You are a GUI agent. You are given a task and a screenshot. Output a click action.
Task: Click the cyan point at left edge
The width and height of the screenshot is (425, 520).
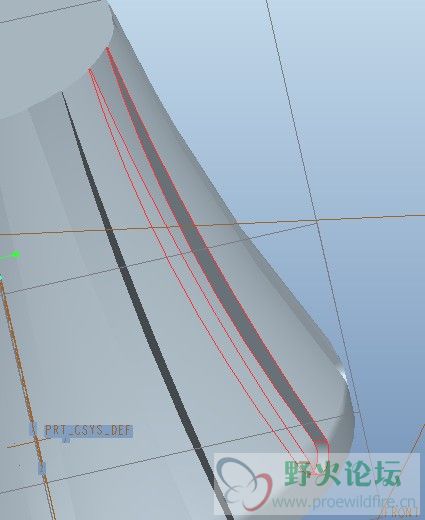[x=1, y=277]
